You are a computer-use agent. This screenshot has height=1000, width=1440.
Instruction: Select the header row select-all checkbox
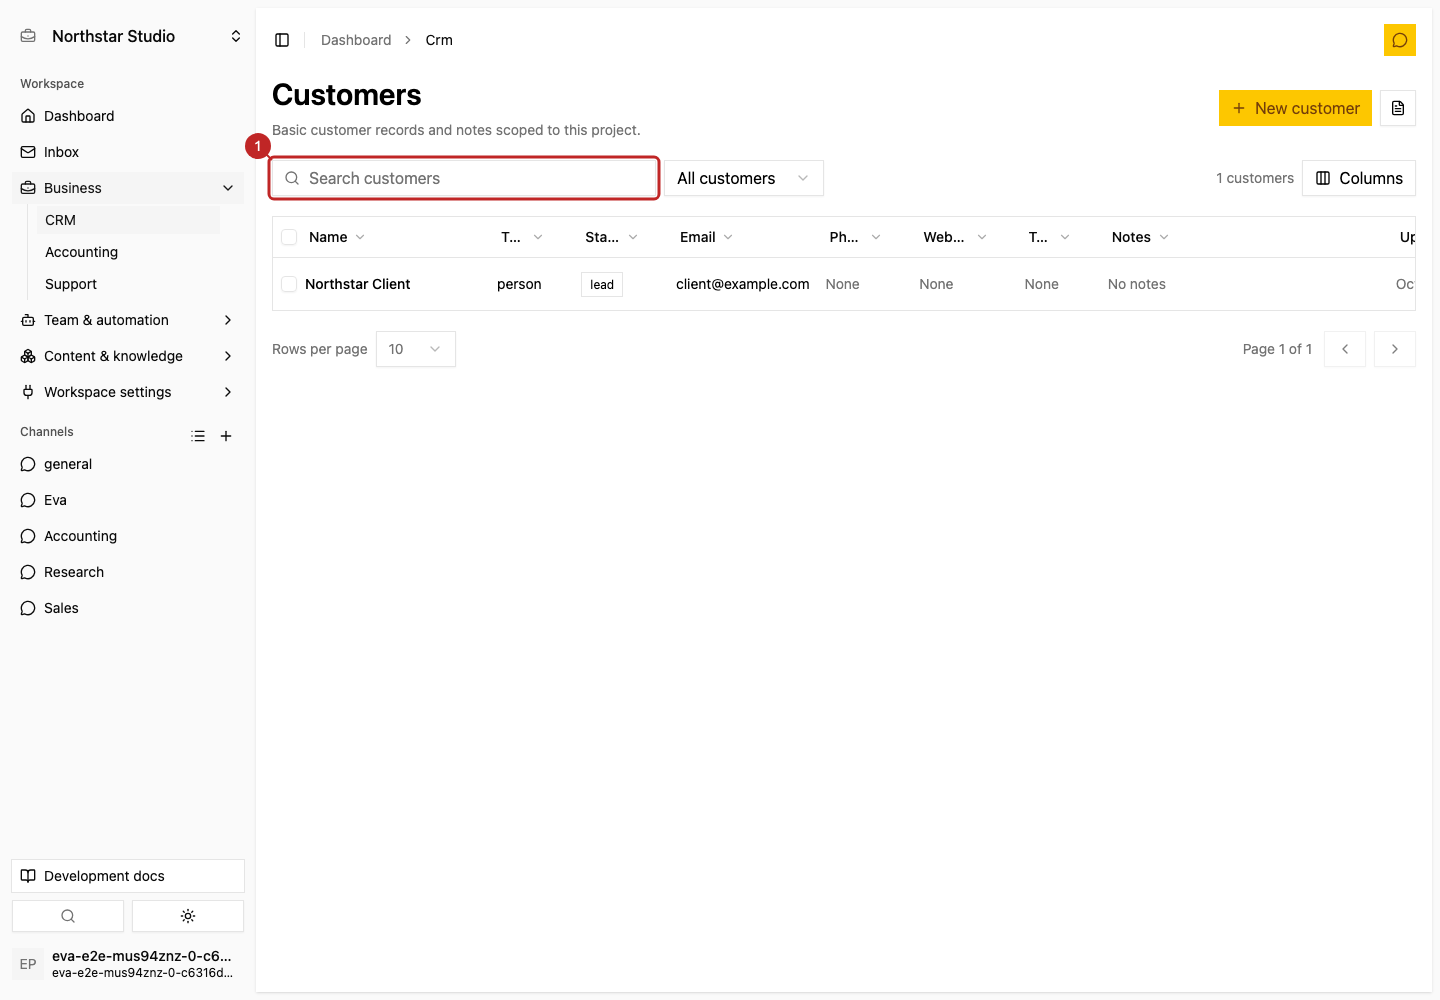289,237
